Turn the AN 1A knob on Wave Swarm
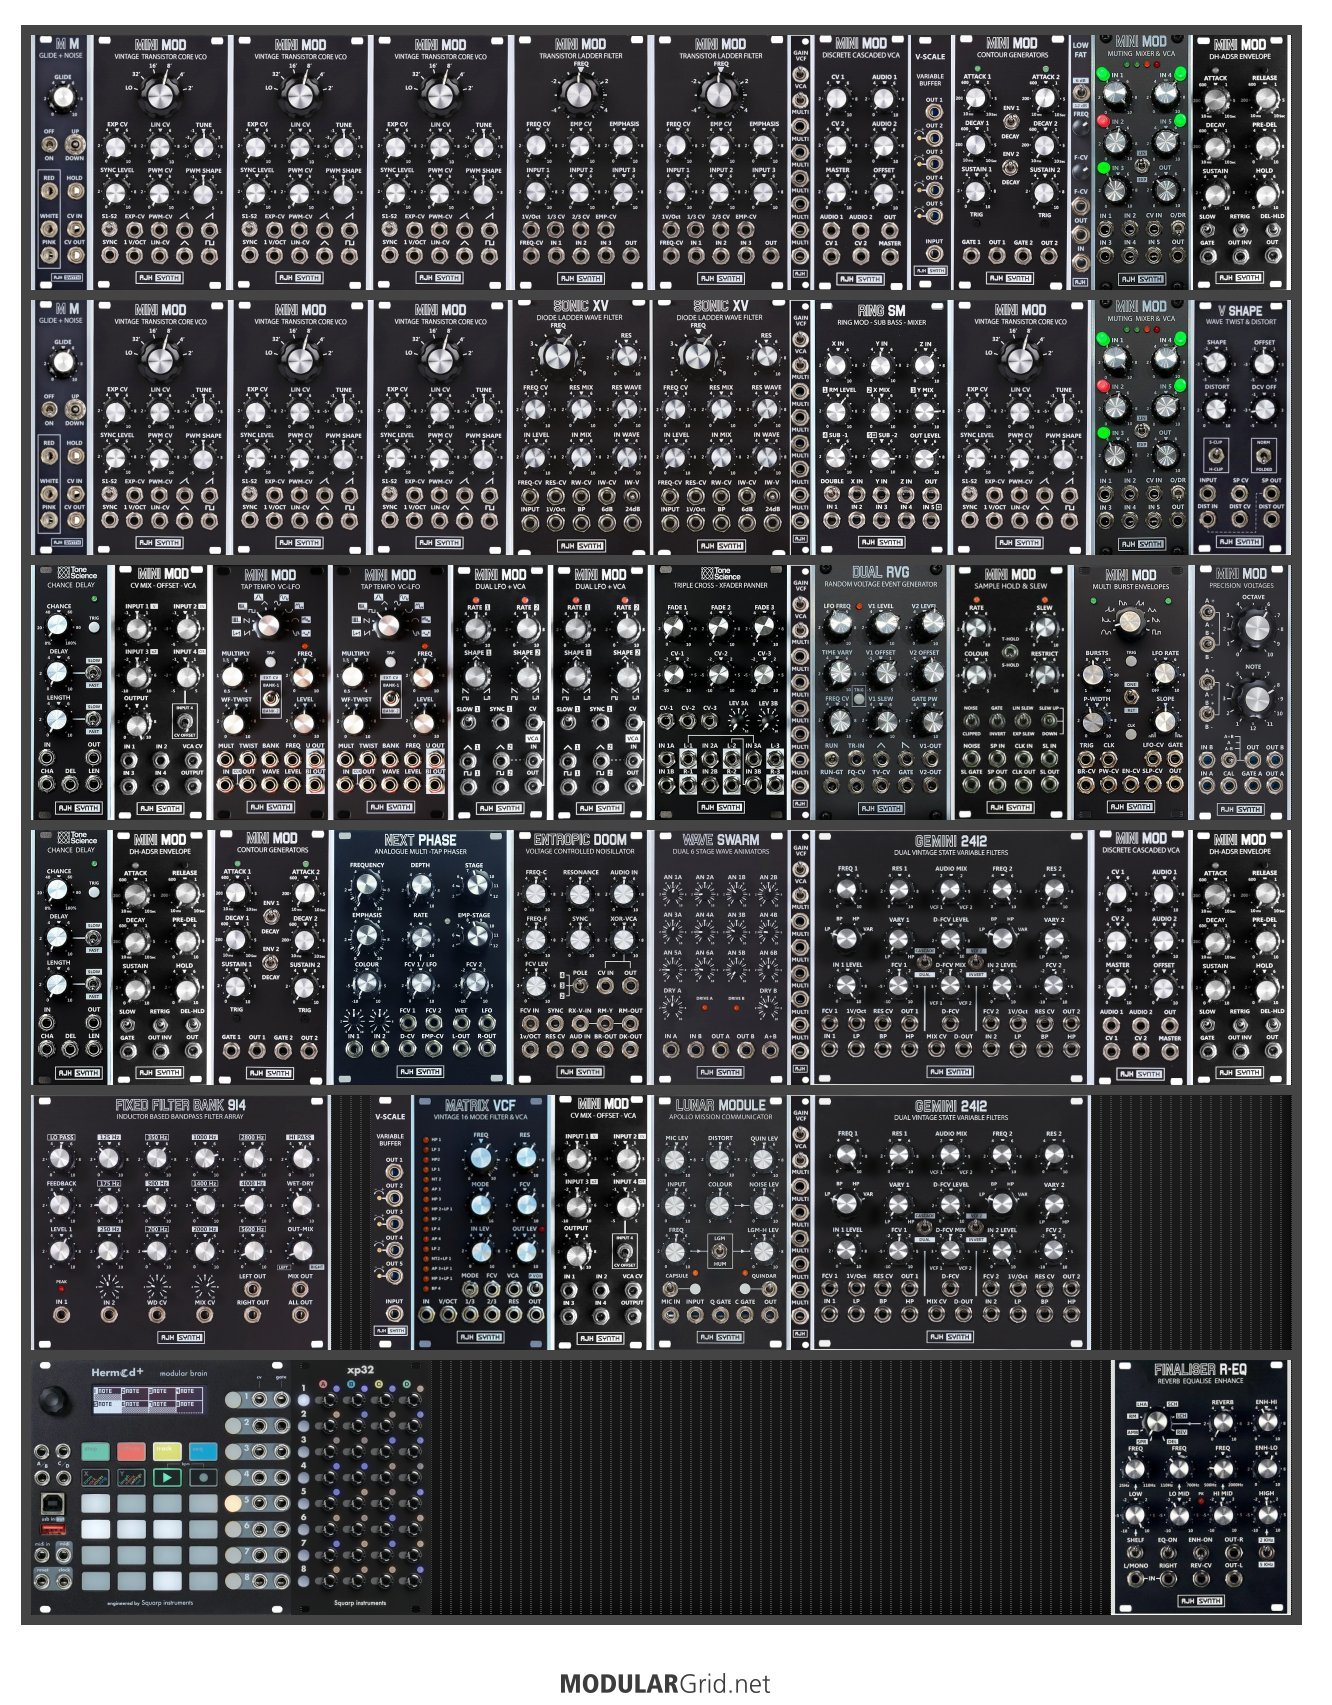 tap(673, 892)
